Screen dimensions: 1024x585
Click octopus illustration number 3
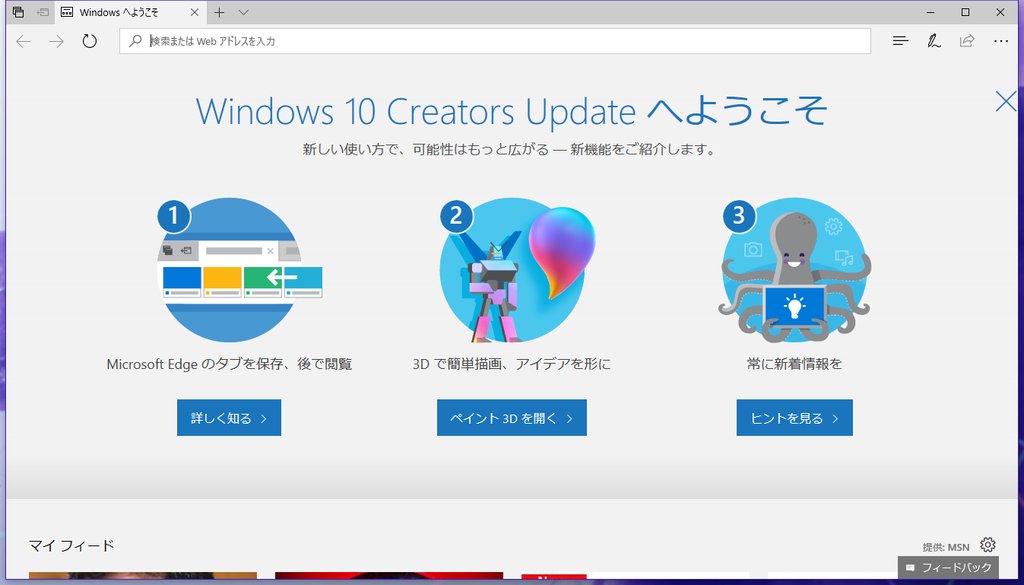pos(795,270)
